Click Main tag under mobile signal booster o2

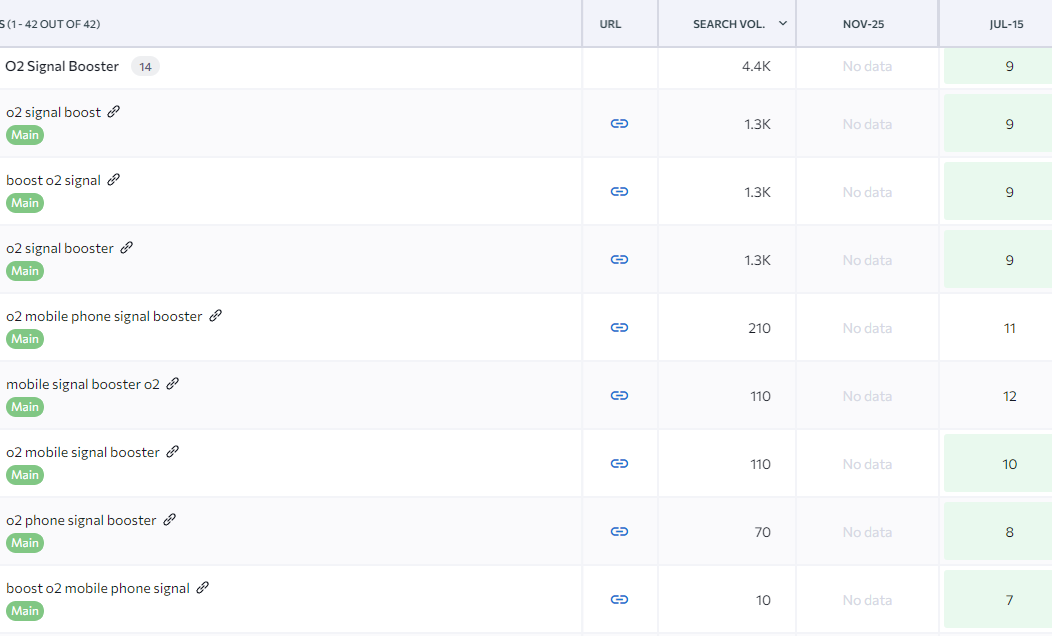point(25,407)
